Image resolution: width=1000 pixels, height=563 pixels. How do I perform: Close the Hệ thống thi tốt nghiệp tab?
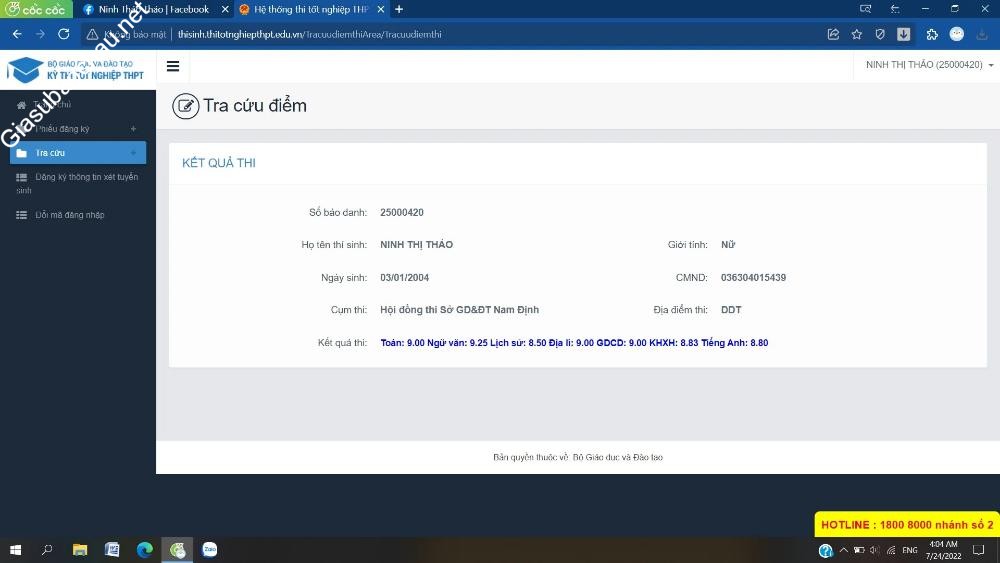pos(380,9)
